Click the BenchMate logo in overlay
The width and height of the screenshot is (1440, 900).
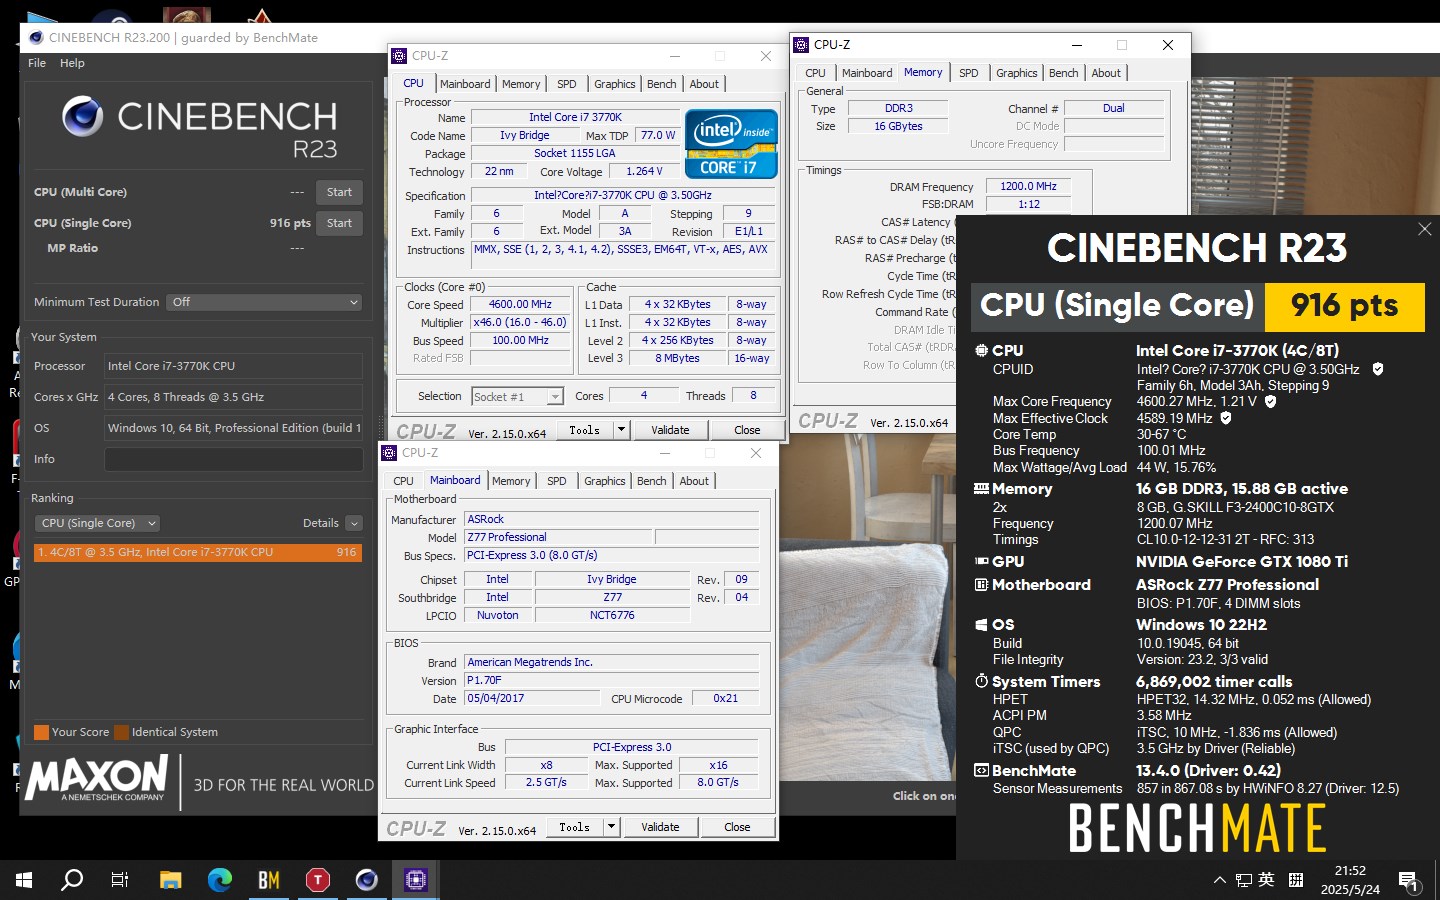1197,829
